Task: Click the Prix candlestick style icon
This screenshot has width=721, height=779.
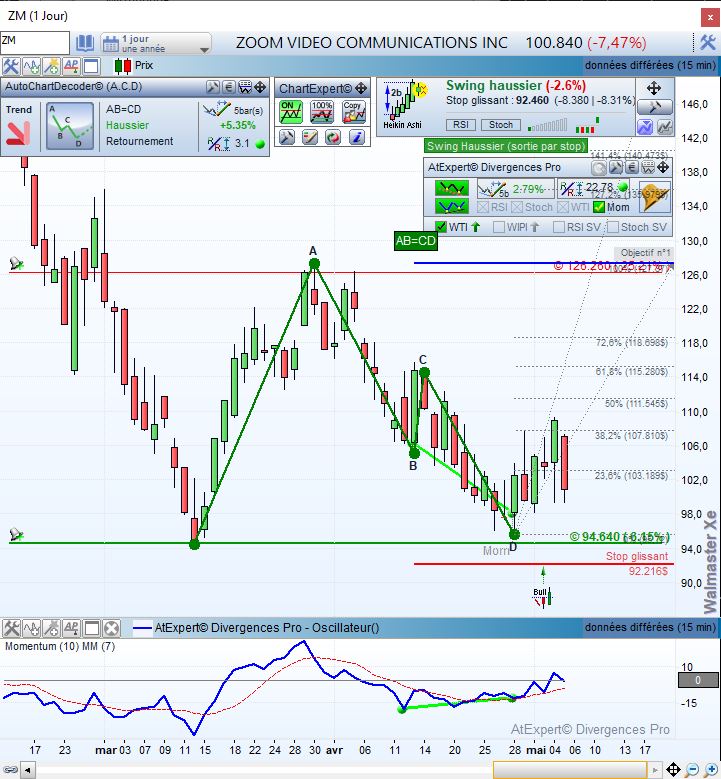Action: 123,66
